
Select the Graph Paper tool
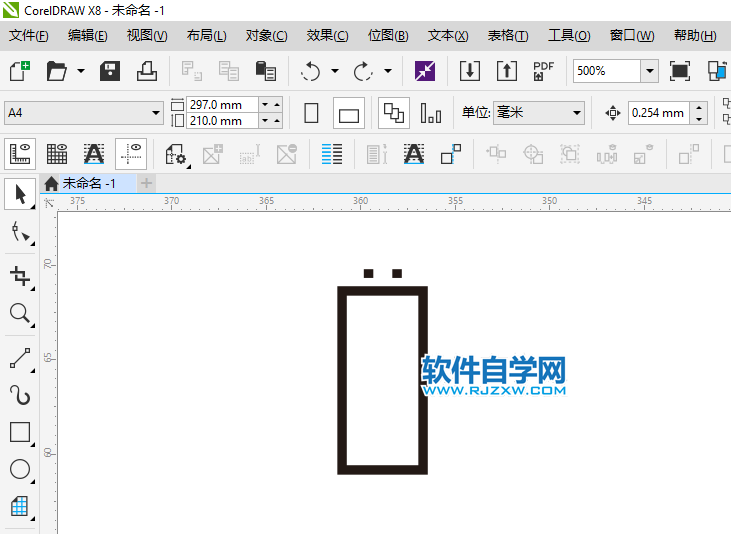point(20,506)
